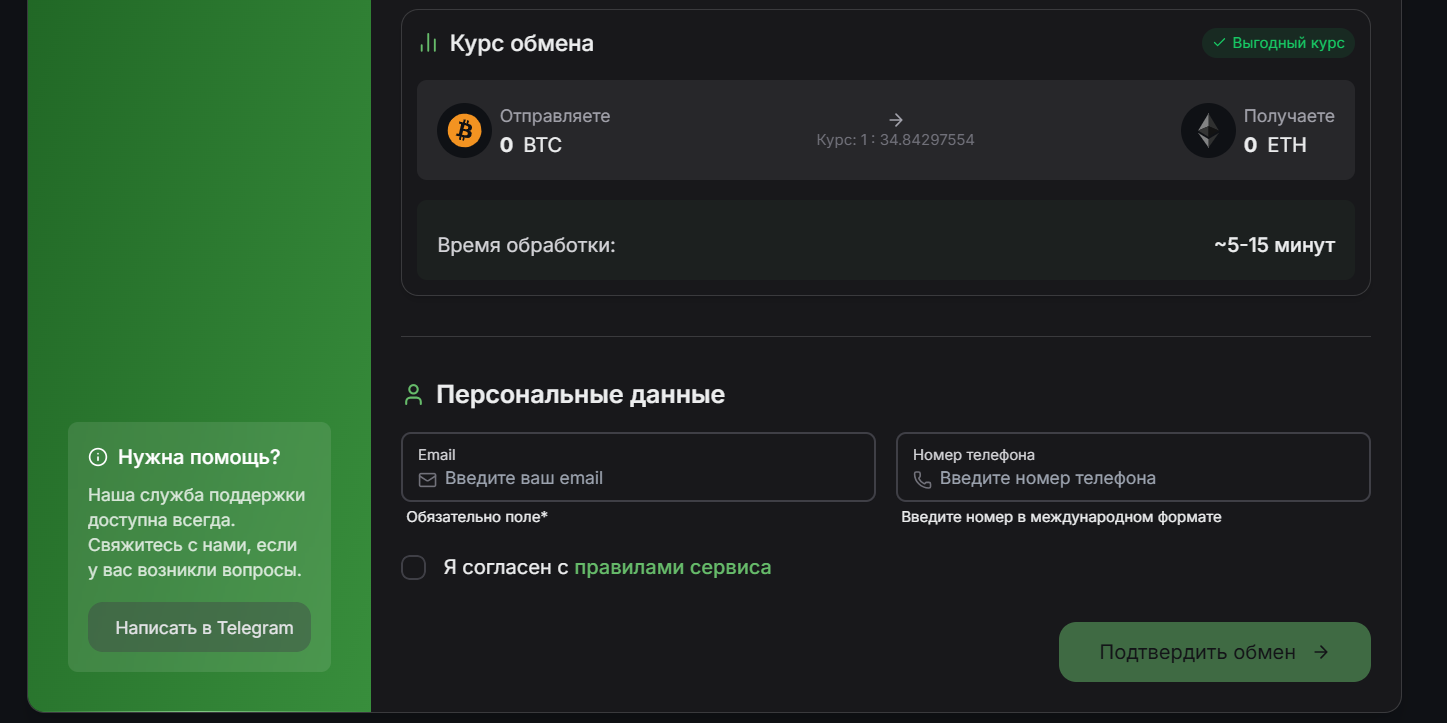Click the person icon beside Персональные данные
This screenshot has height=723, width=1447.
coord(413,394)
